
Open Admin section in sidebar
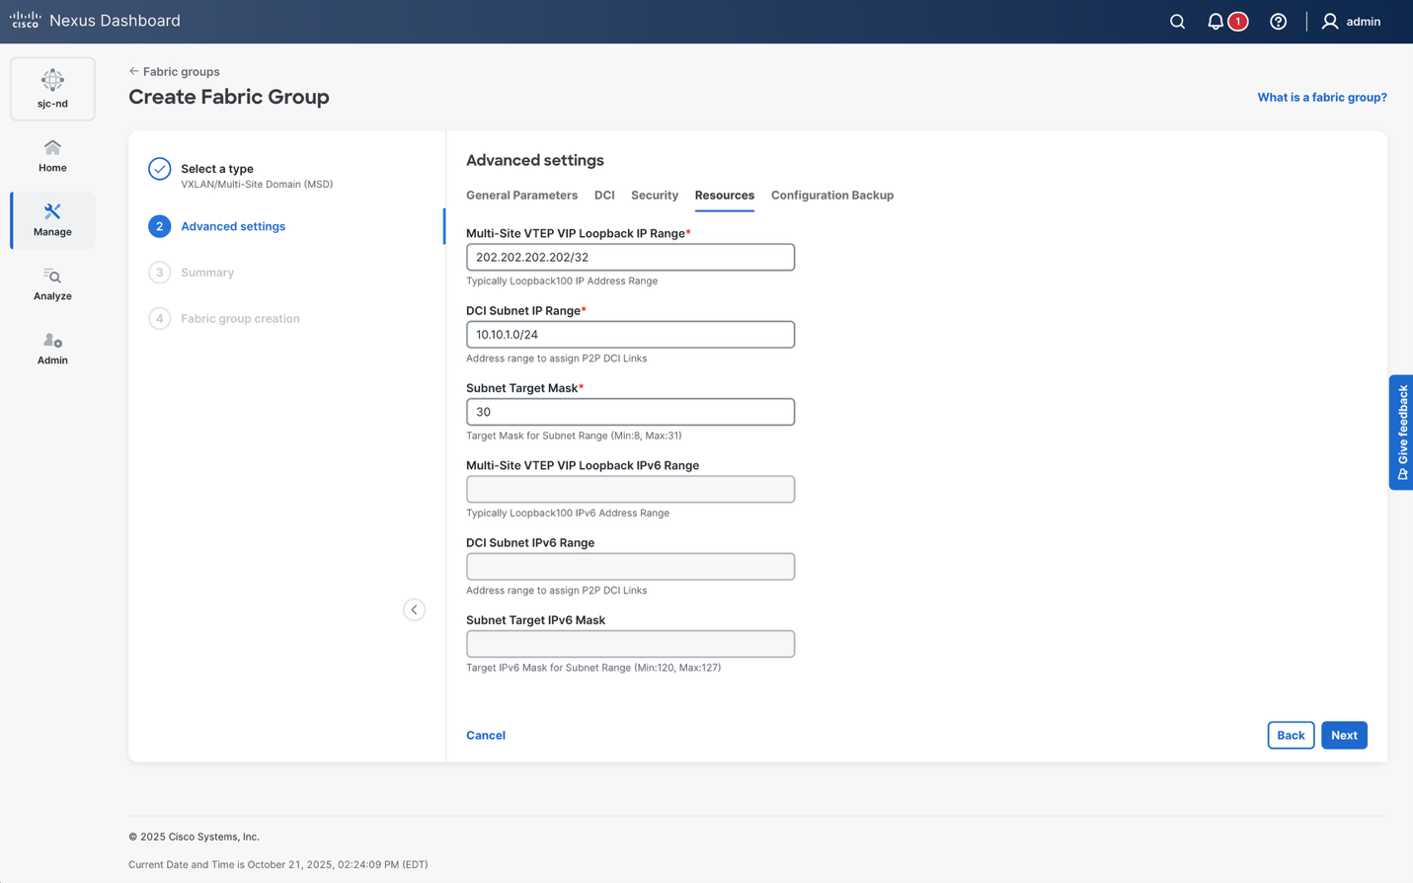click(53, 348)
